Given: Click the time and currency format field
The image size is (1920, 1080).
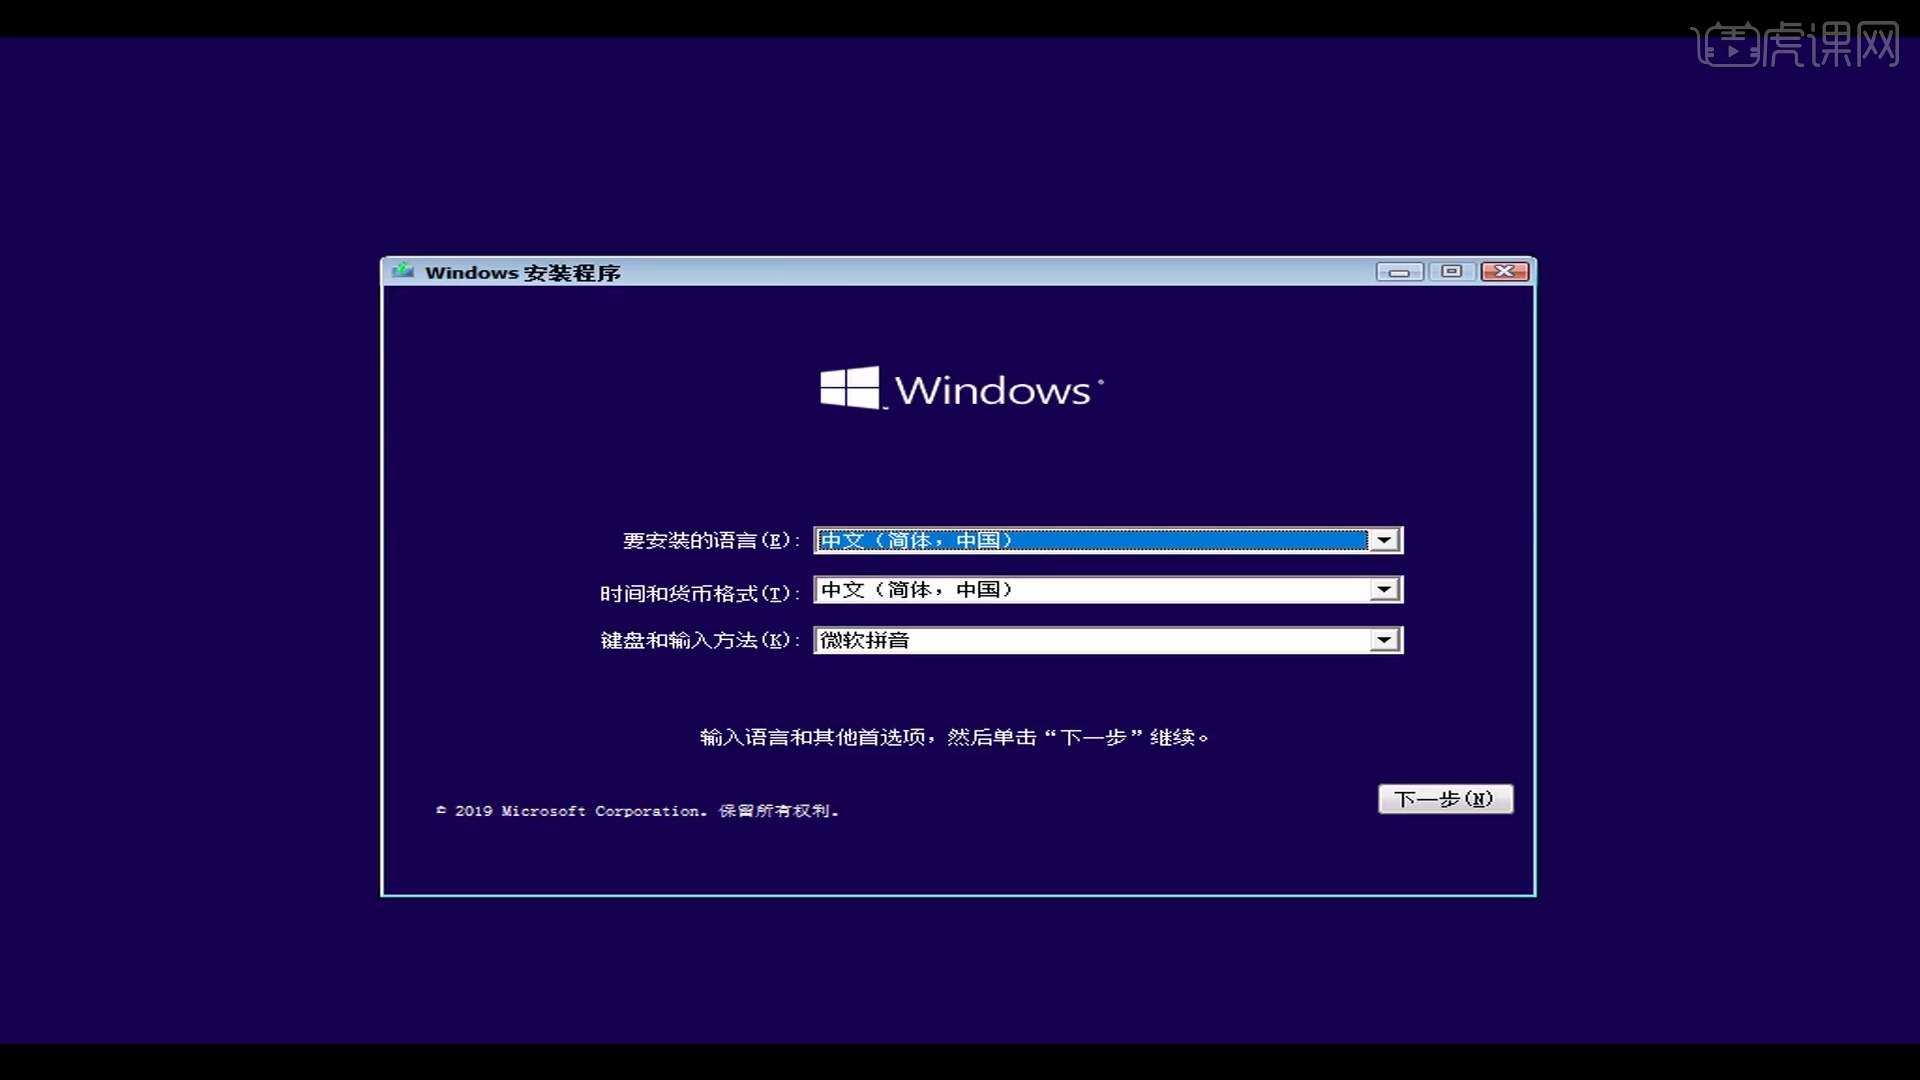Looking at the screenshot, I should [x=1090, y=590].
